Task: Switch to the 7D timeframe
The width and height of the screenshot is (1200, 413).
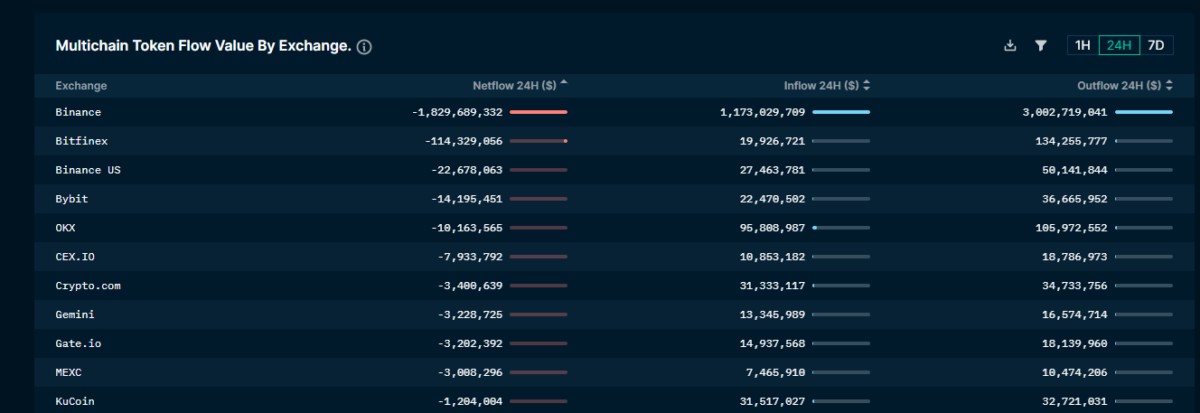Action: 1156,45
